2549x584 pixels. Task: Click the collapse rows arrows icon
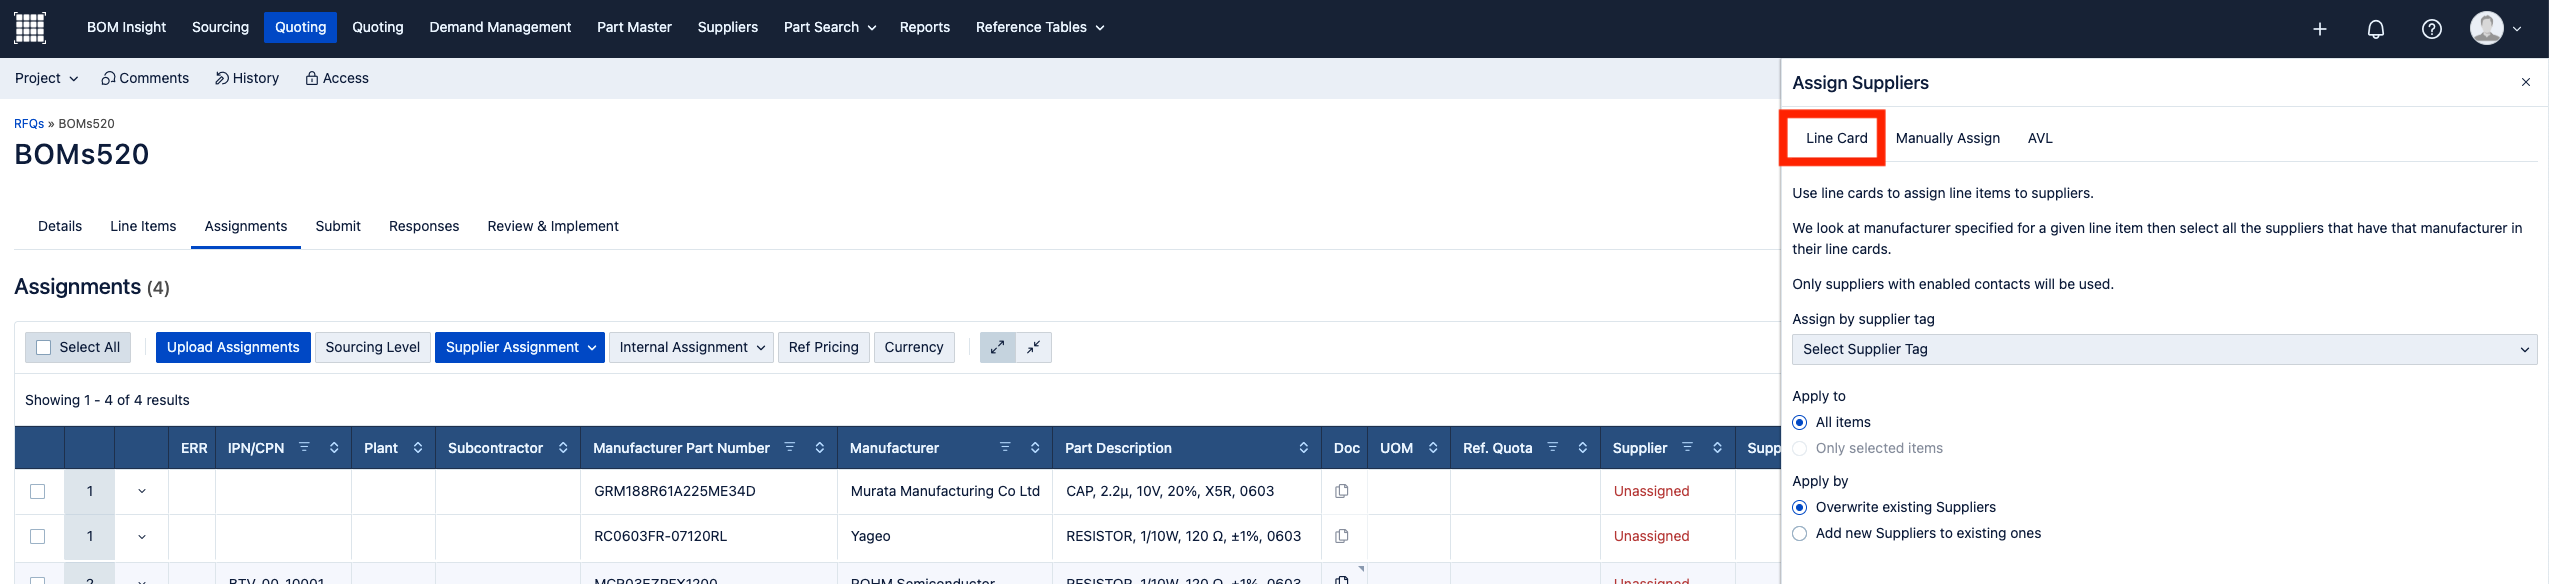[x=1033, y=347]
